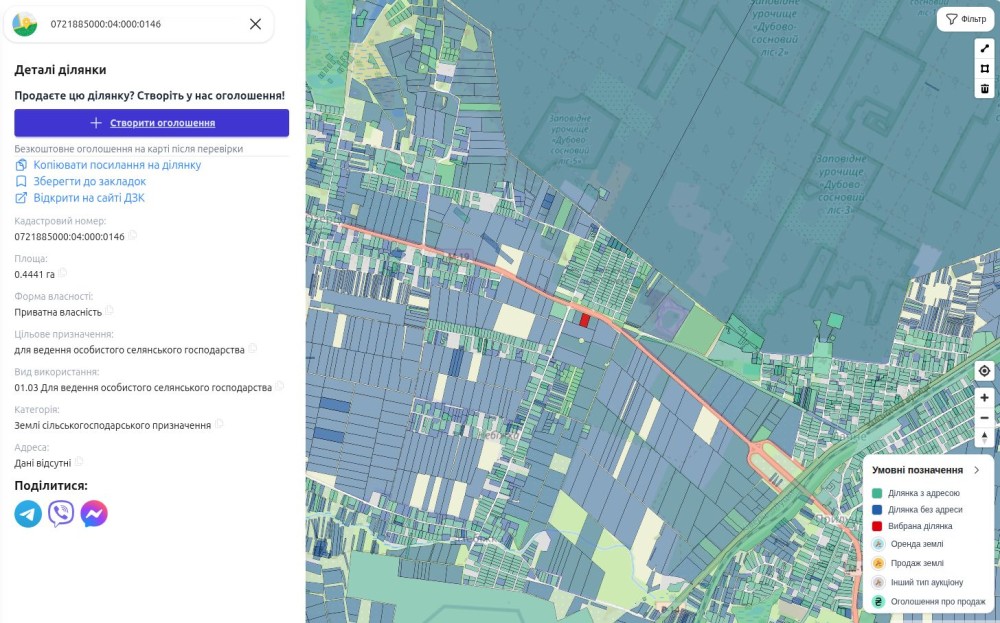Collapse the Умовні позначення legend panel
The width and height of the screenshot is (1000, 623).
(976, 470)
